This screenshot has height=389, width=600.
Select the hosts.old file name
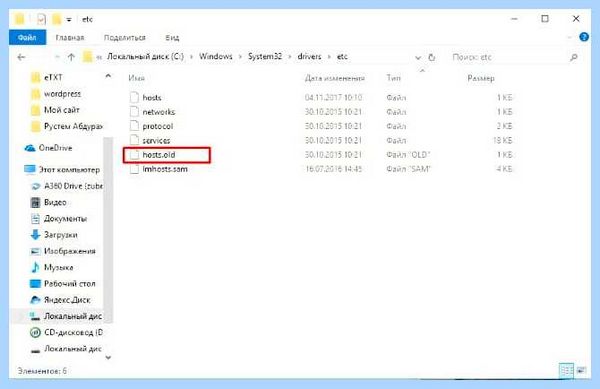tap(159, 155)
